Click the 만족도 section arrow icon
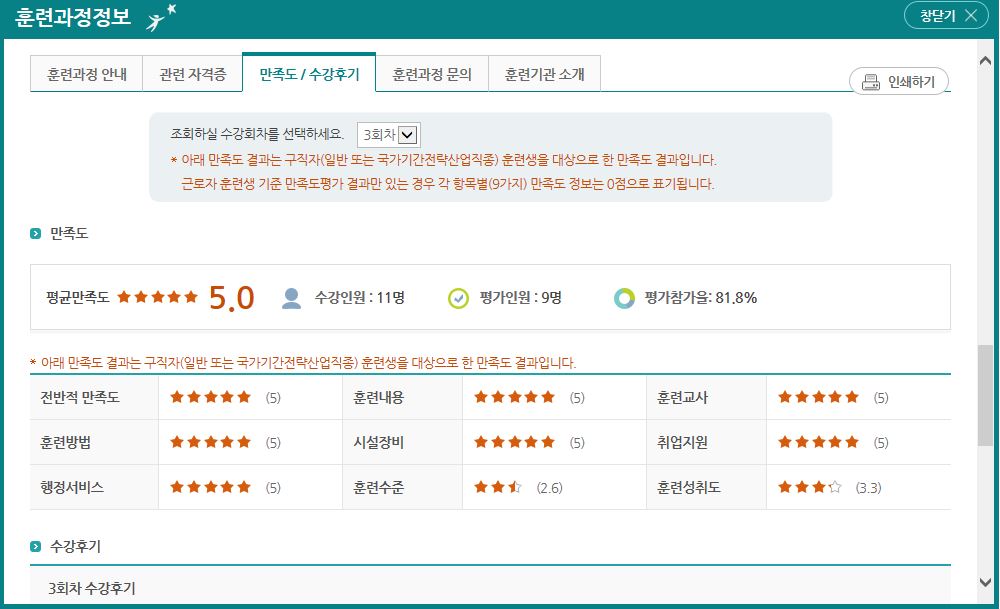1000x609 pixels. [x=36, y=234]
